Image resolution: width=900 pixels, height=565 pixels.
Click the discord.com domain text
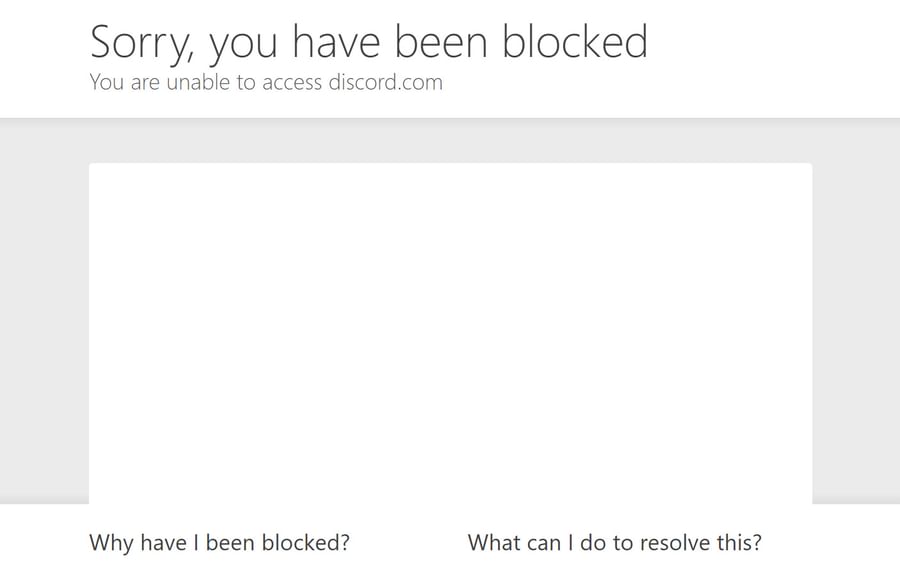[386, 82]
